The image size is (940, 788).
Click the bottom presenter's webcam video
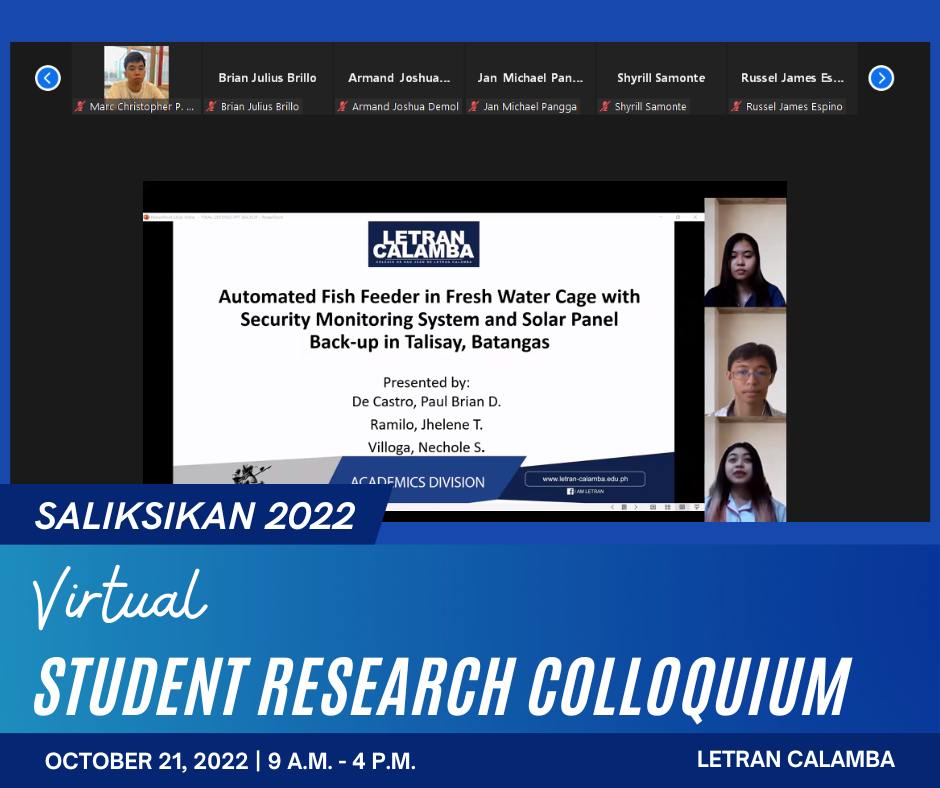[x=745, y=472]
